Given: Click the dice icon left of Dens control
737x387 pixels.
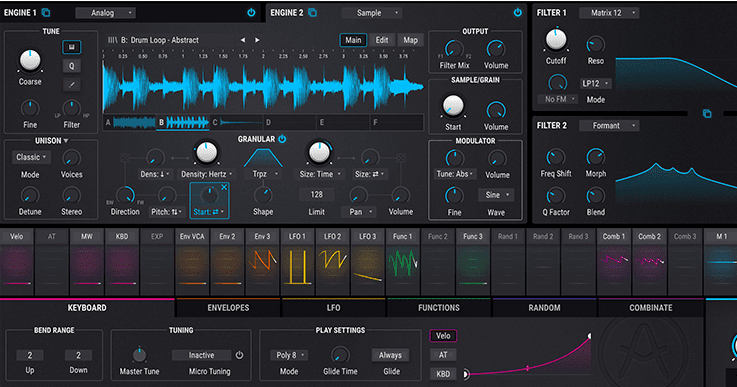Looking at the screenshot, I should 125,158.
